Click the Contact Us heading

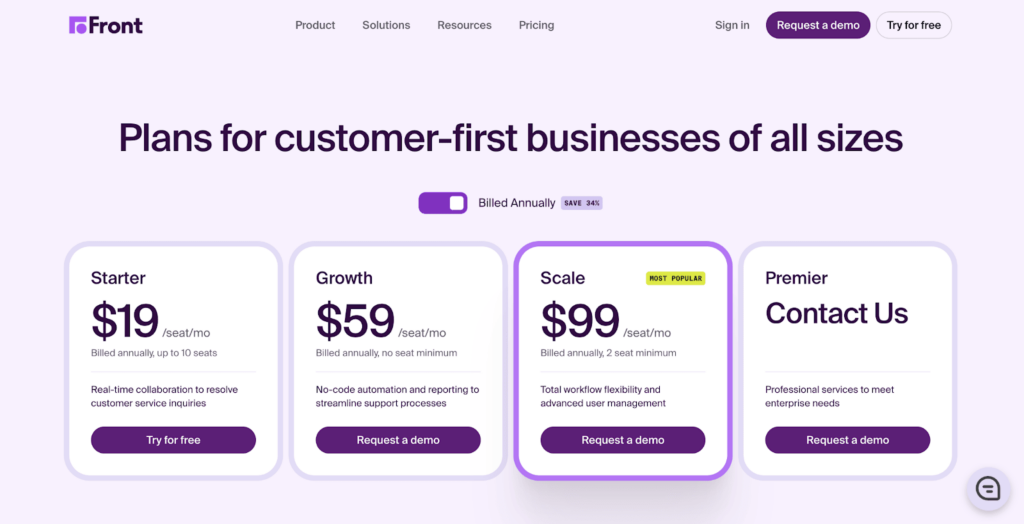(837, 314)
